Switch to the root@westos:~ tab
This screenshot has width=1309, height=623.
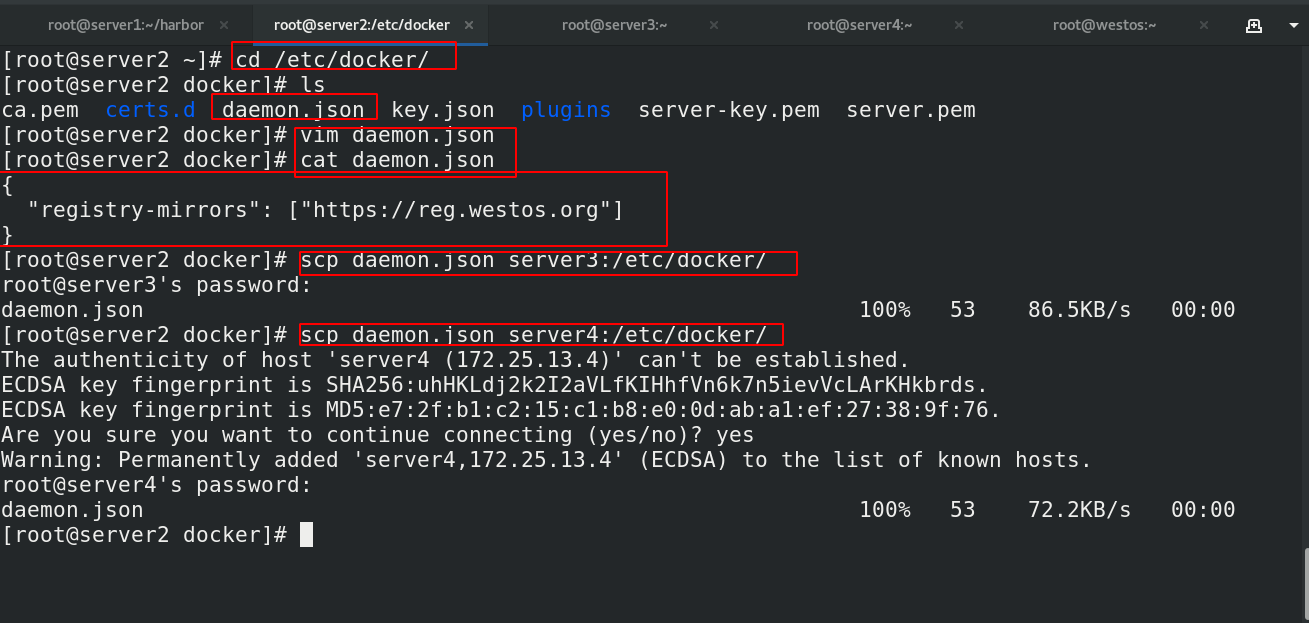1104,25
